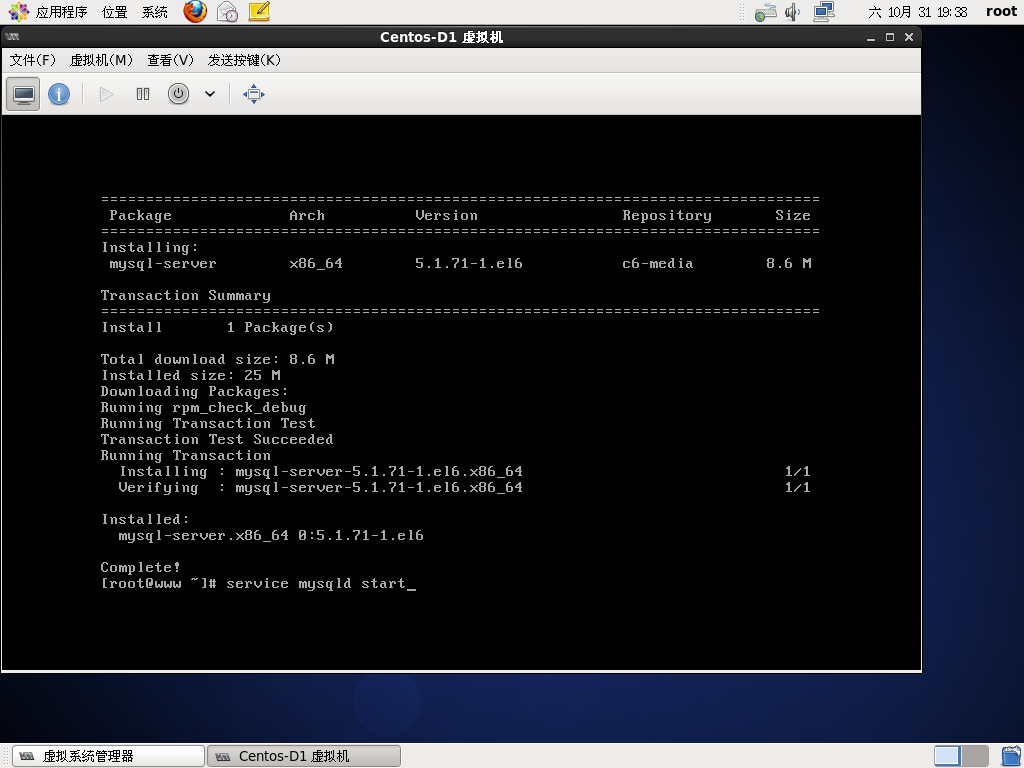The image size is (1024, 768).
Task: Click the 'Repository' column header
Action: [667, 216]
